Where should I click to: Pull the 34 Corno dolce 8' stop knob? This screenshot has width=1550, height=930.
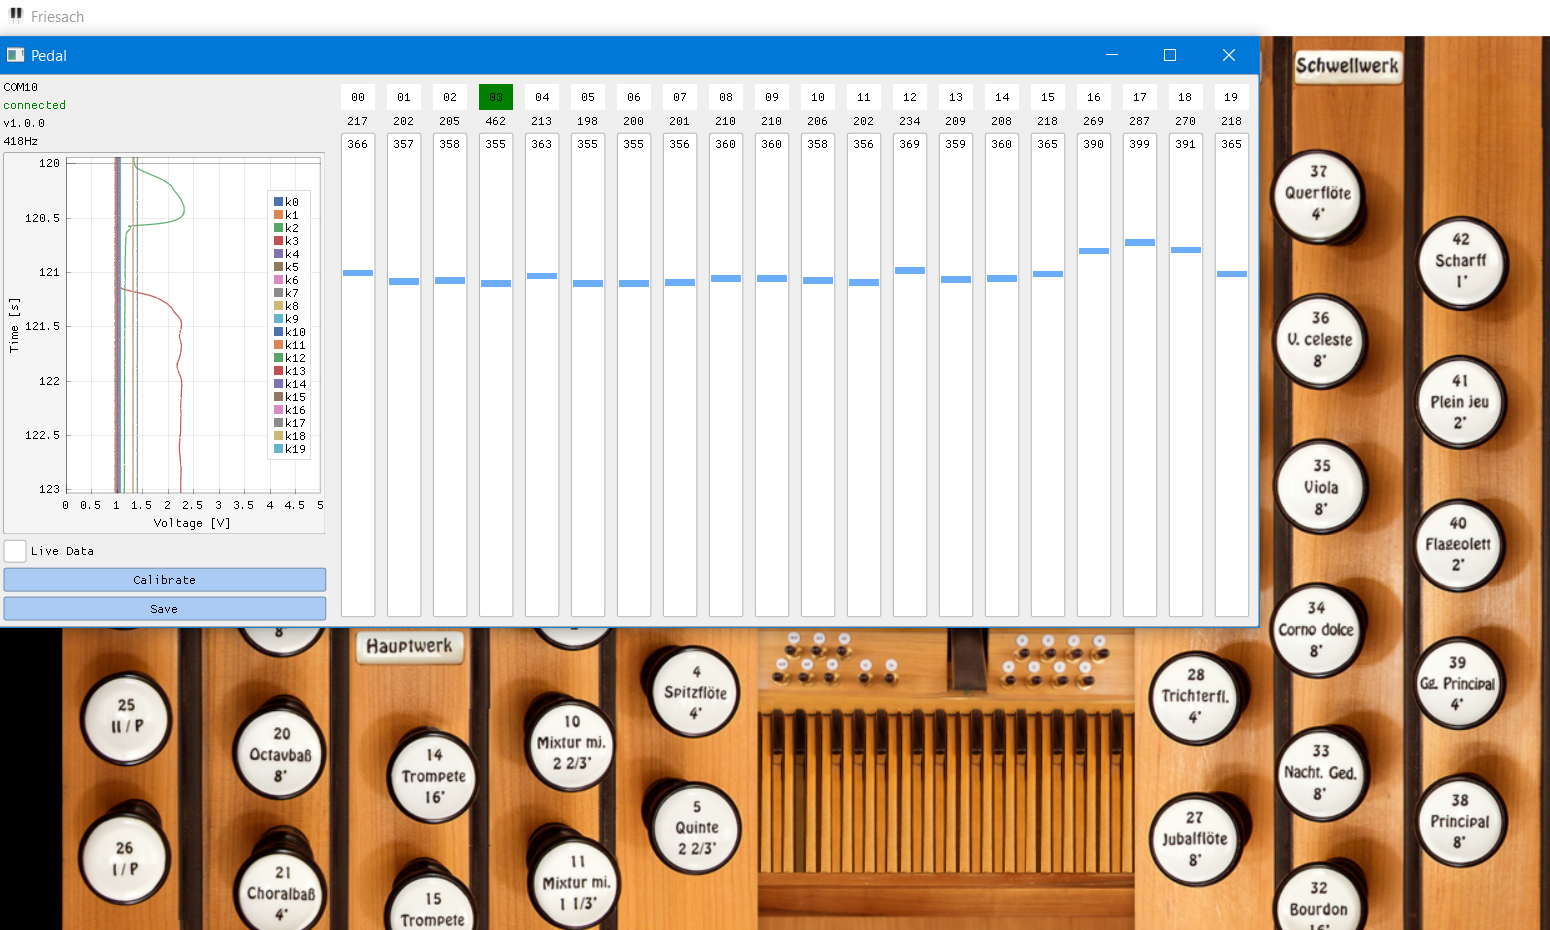(1317, 631)
